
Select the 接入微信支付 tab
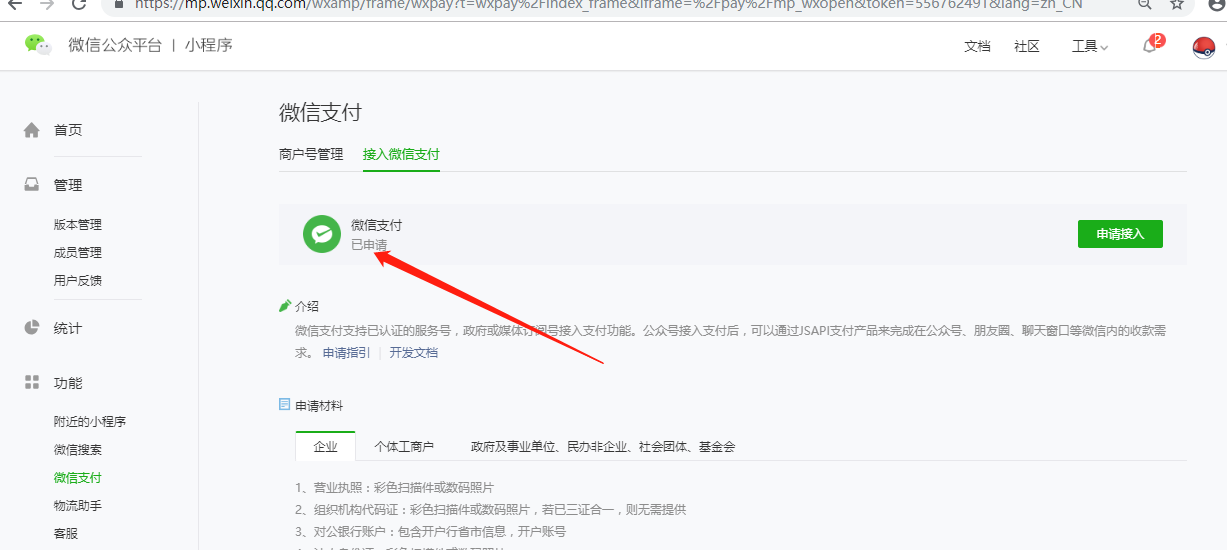[401, 154]
